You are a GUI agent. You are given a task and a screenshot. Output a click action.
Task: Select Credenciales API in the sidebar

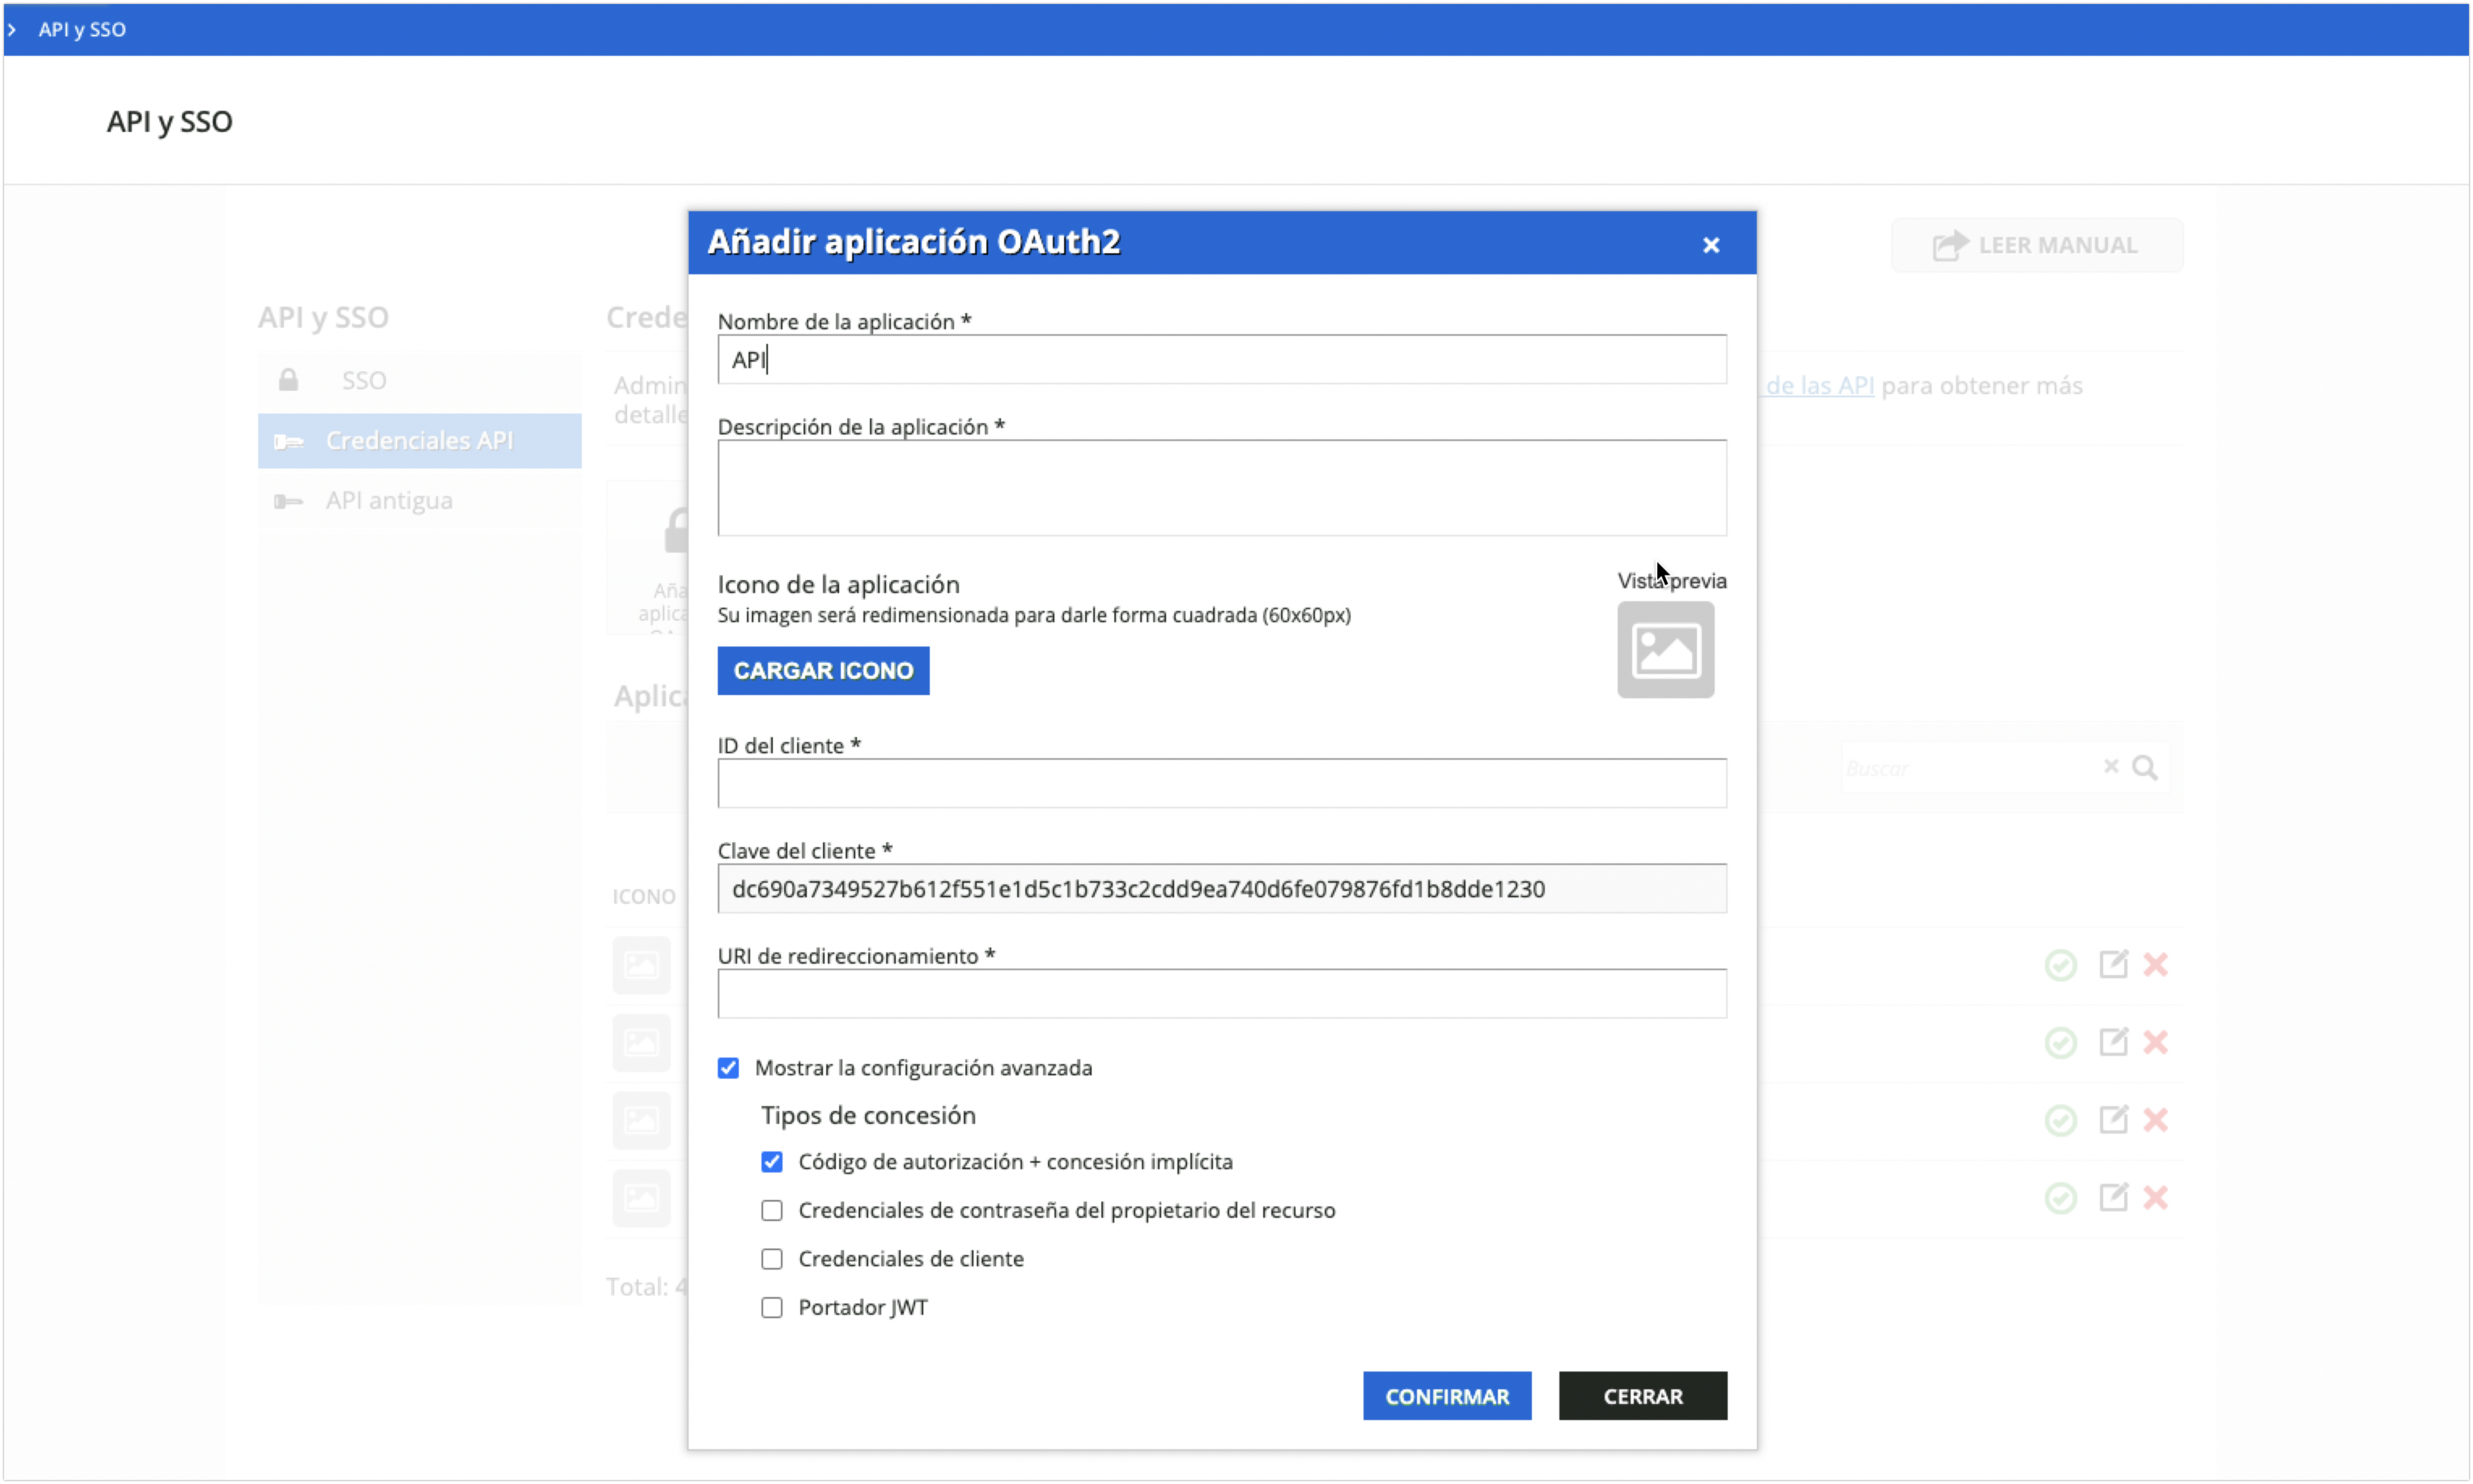[x=419, y=441]
